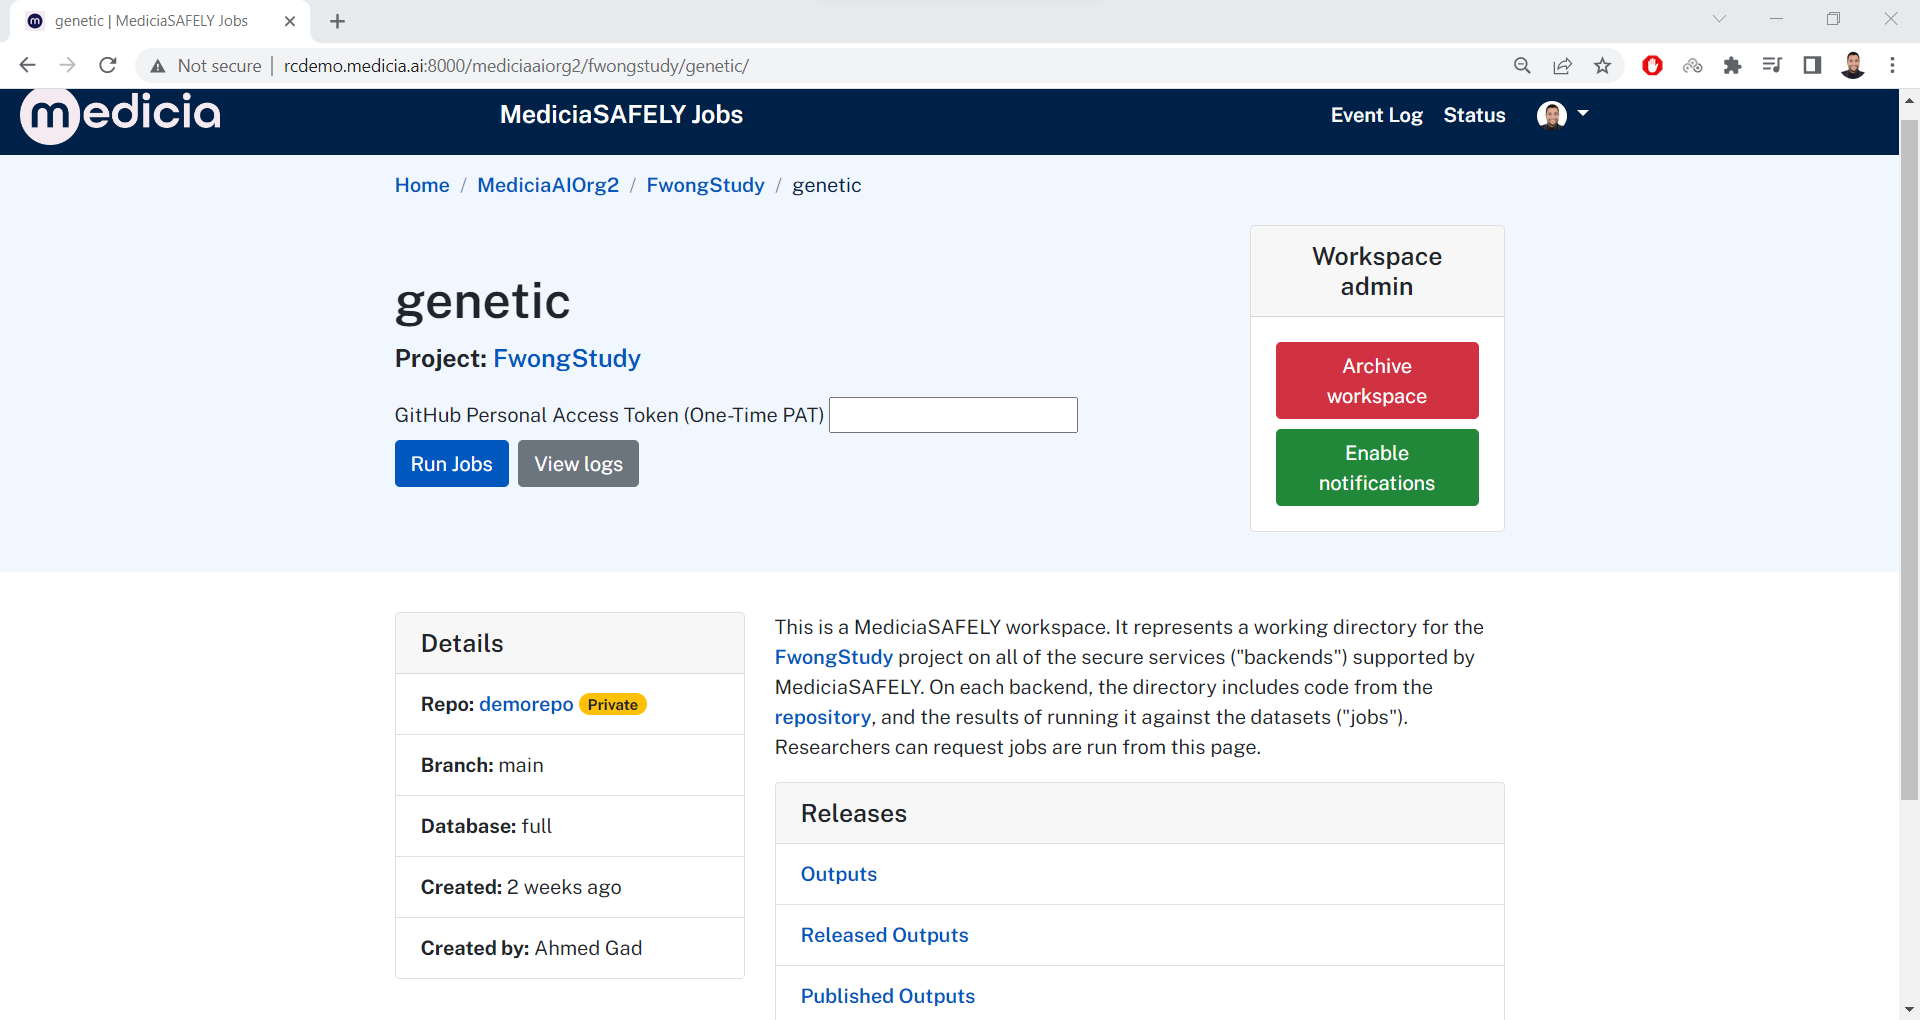
Task: Click Archive workspace button
Action: [x=1377, y=381]
